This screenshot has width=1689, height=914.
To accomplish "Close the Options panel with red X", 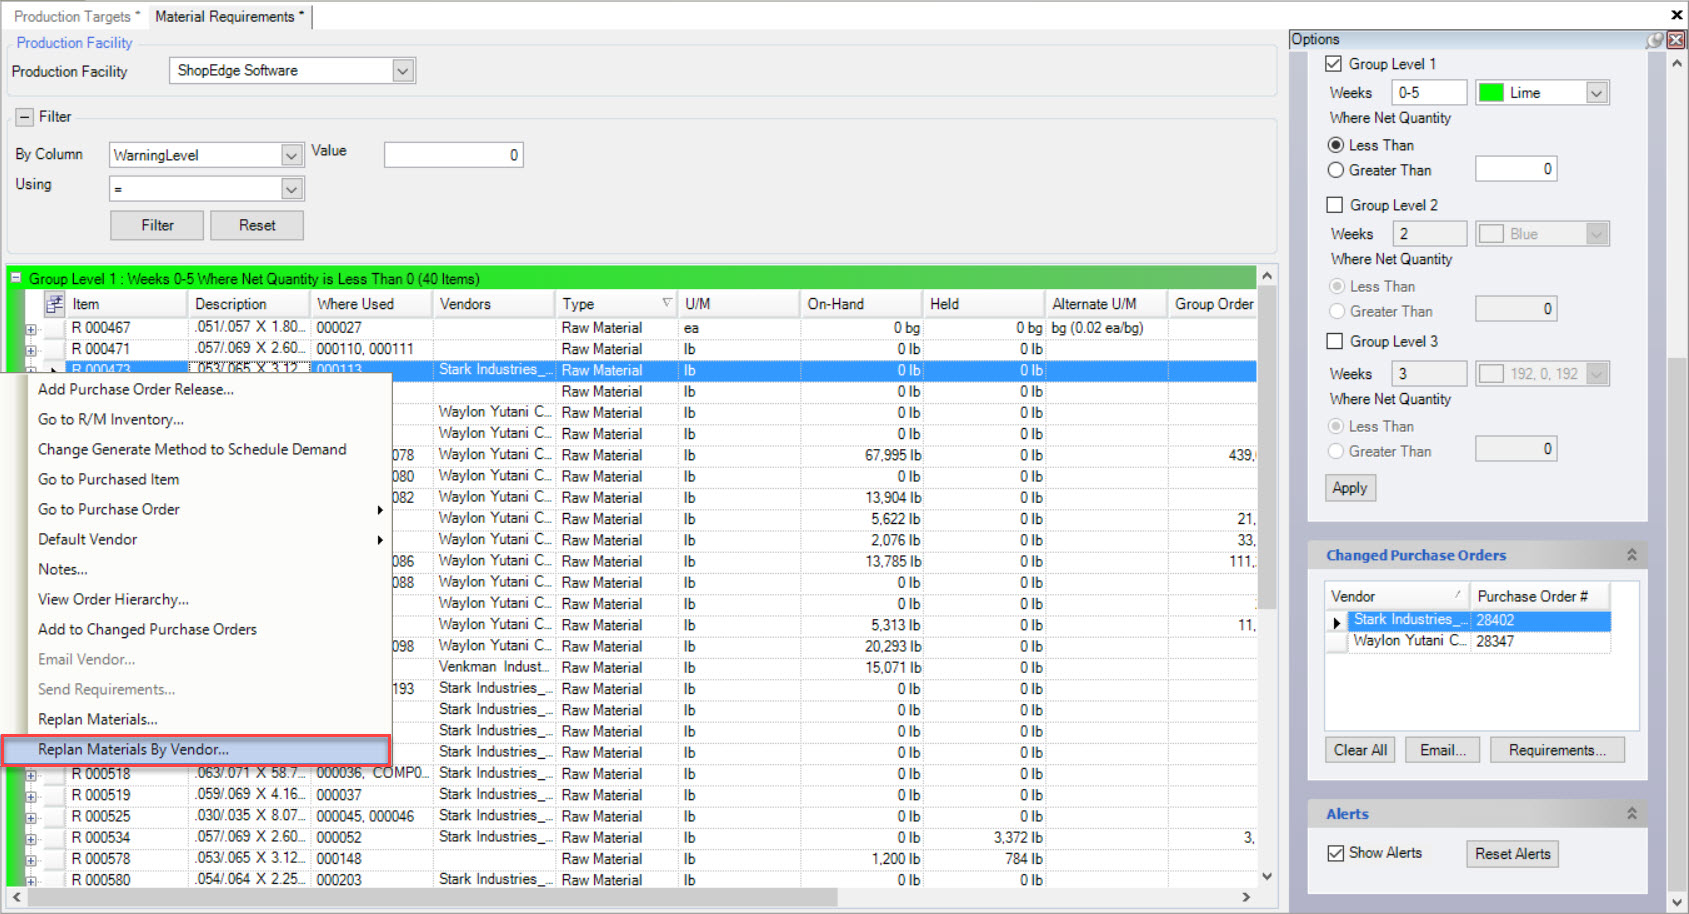I will click(x=1676, y=40).
